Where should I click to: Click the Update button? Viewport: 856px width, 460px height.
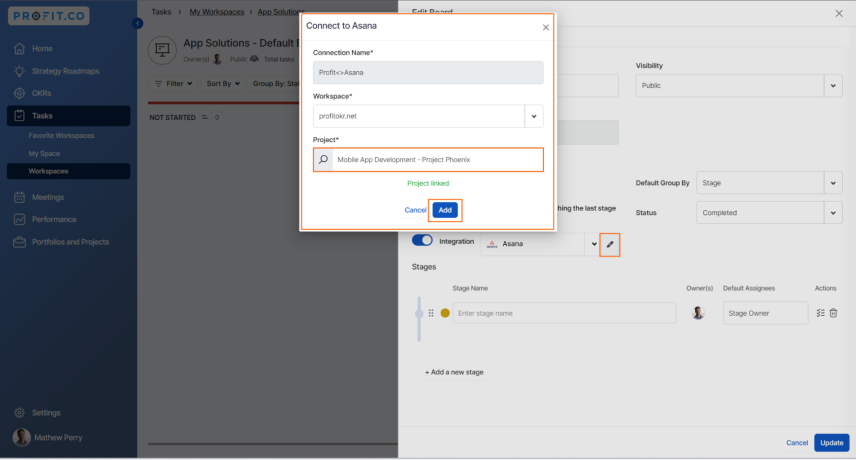831,443
